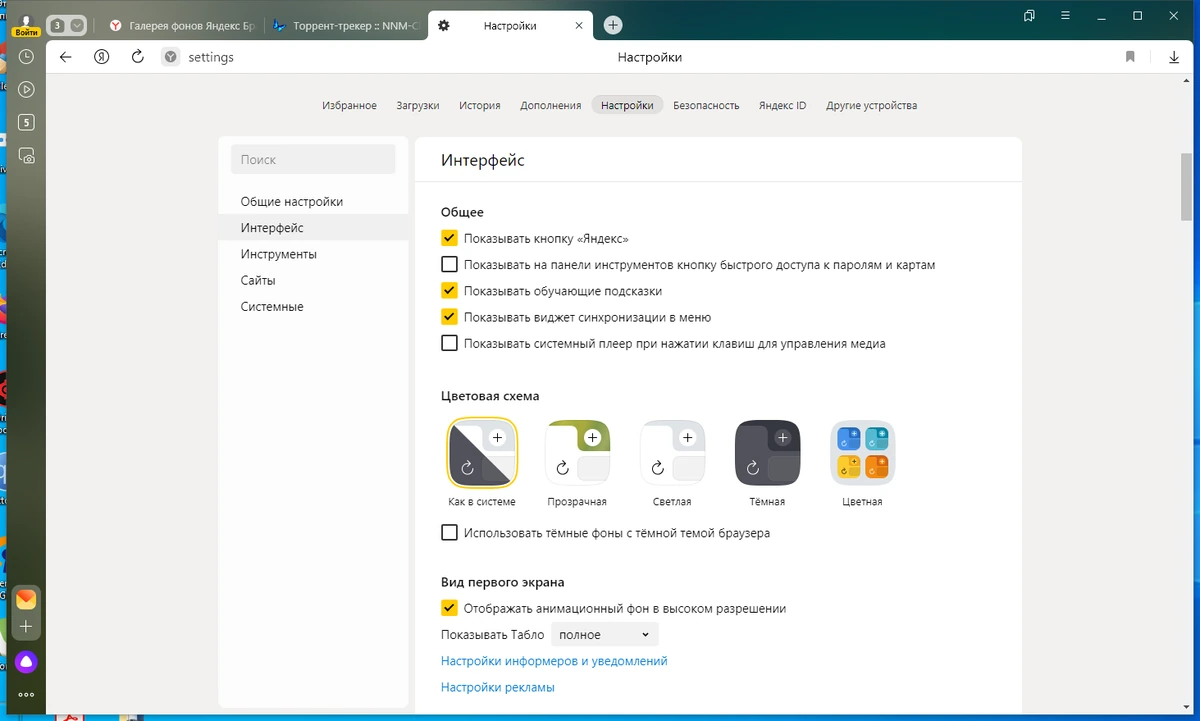Image resolution: width=1200 pixels, height=721 pixels.
Task: Open downloads arrow icon in toolbar
Action: pyautogui.click(x=1174, y=57)
